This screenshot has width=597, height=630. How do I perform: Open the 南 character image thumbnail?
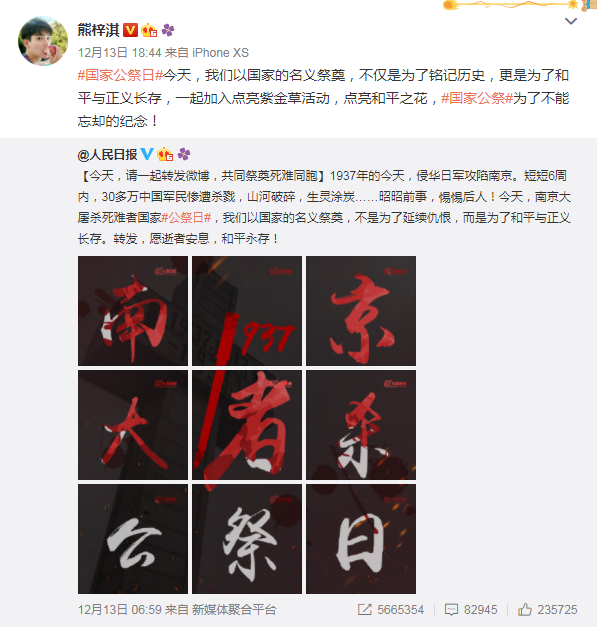pos(133,311)
